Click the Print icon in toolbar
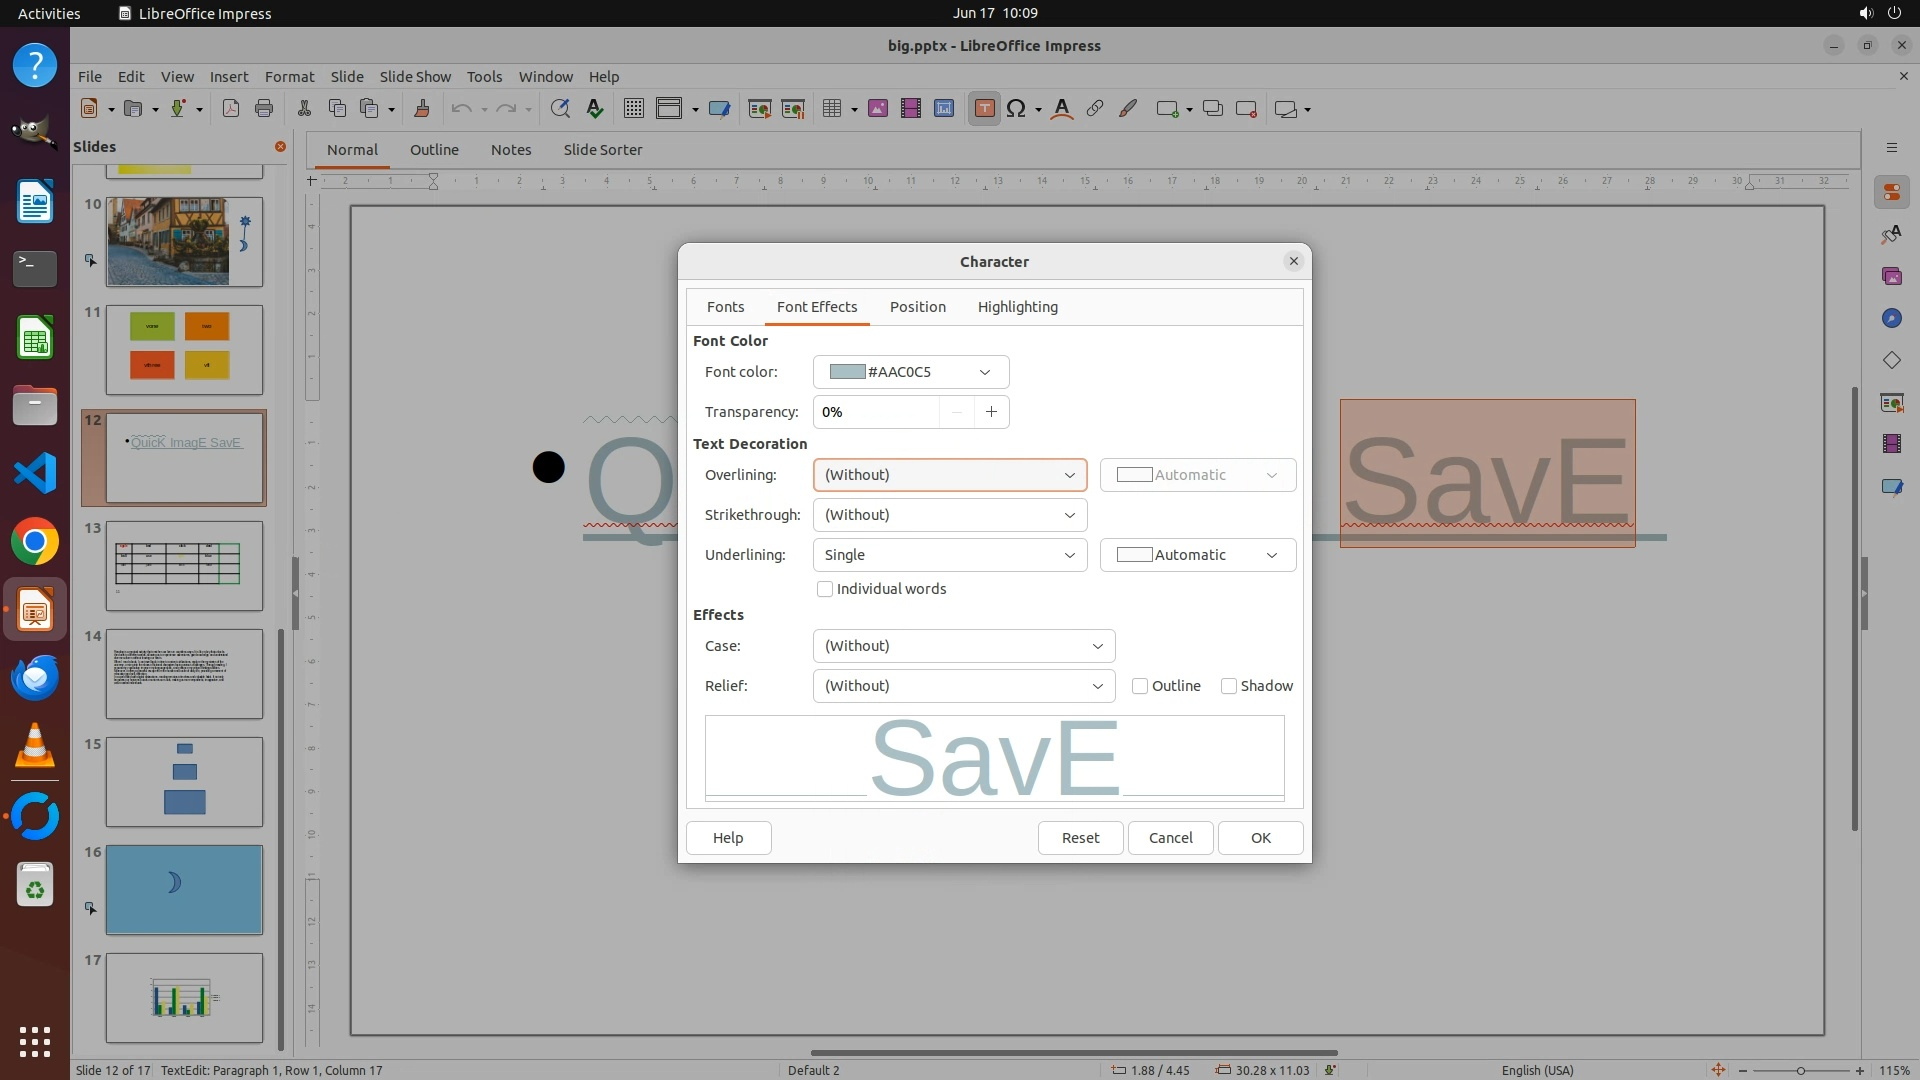Viewport: 1920px width, 1080px height. [x=264, y=109]
